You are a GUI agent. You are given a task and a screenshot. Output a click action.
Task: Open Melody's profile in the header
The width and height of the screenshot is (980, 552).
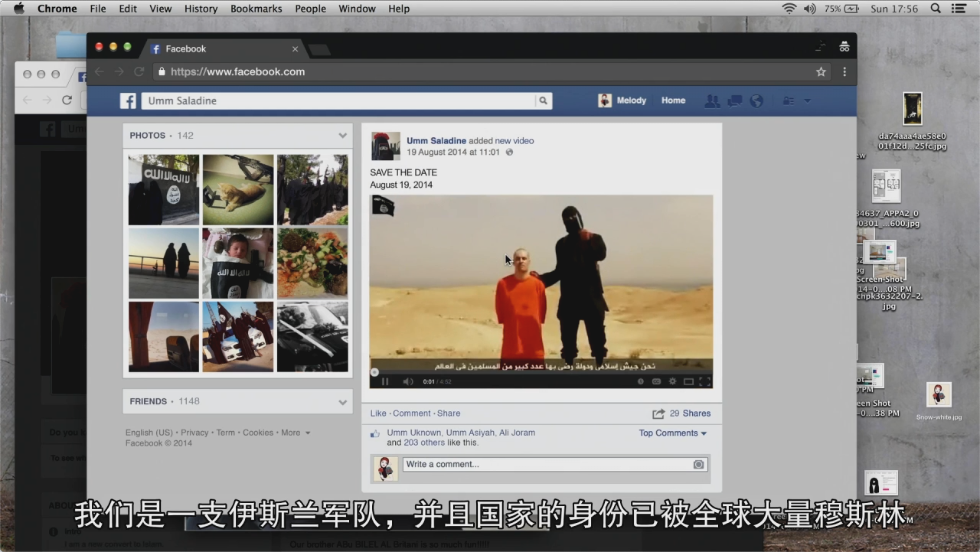tap(622, 101)
